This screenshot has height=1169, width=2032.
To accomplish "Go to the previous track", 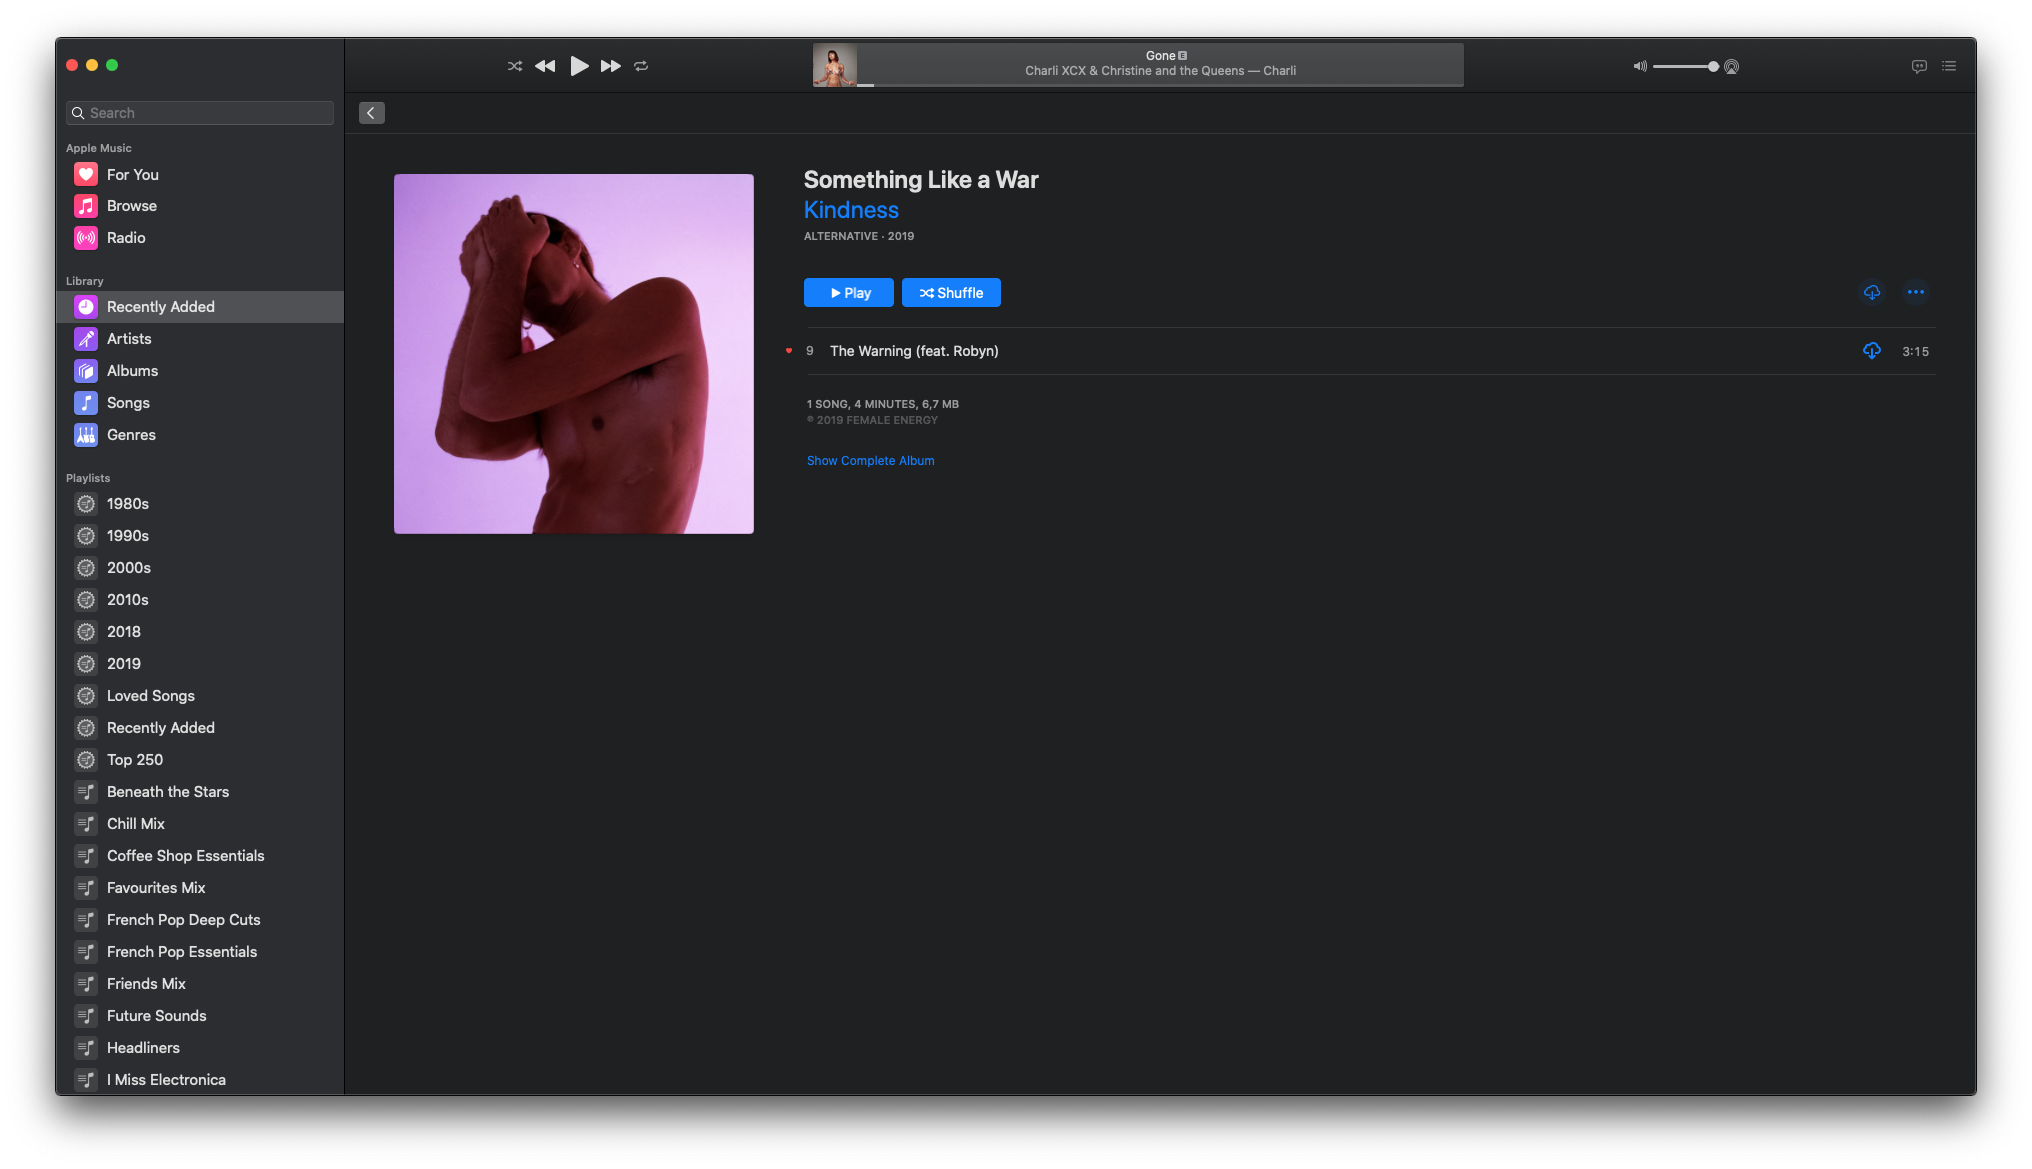I will tap(545, 66).
